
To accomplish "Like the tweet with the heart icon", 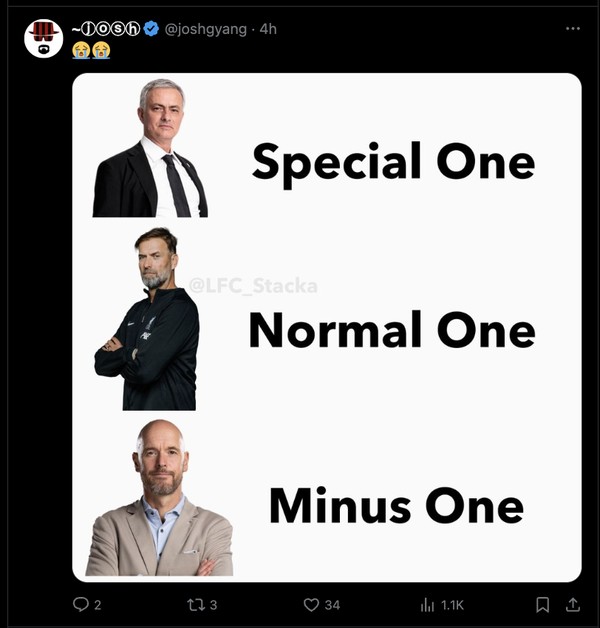I will pyautogui.click(x=311, y=605).
